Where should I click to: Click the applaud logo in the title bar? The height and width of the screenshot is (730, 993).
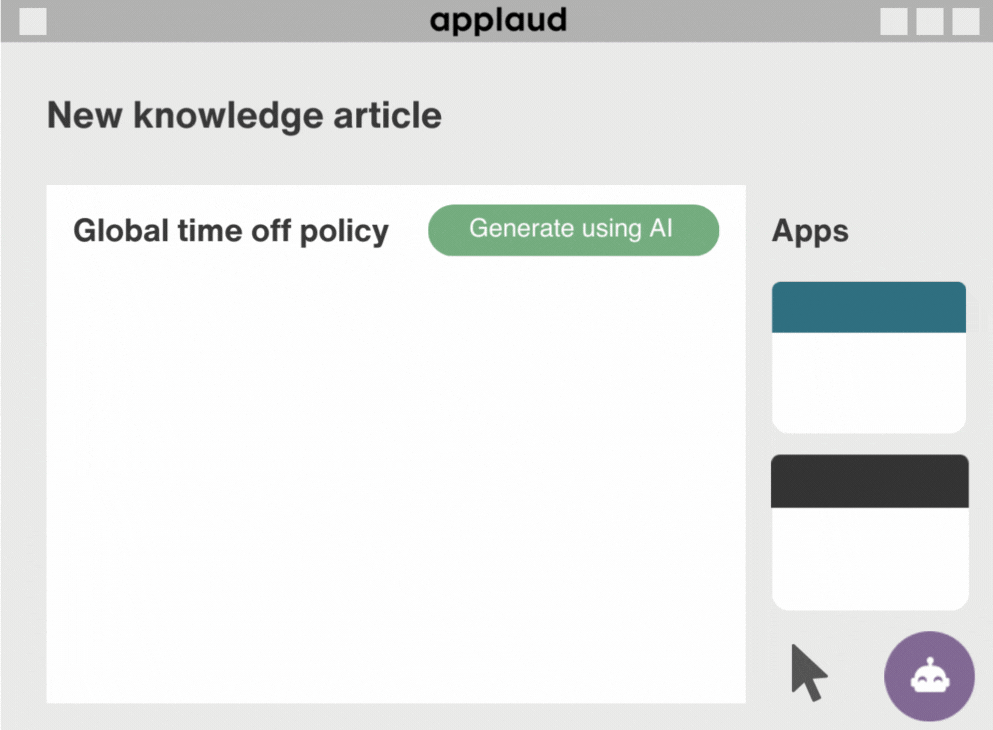coord(498,20)
